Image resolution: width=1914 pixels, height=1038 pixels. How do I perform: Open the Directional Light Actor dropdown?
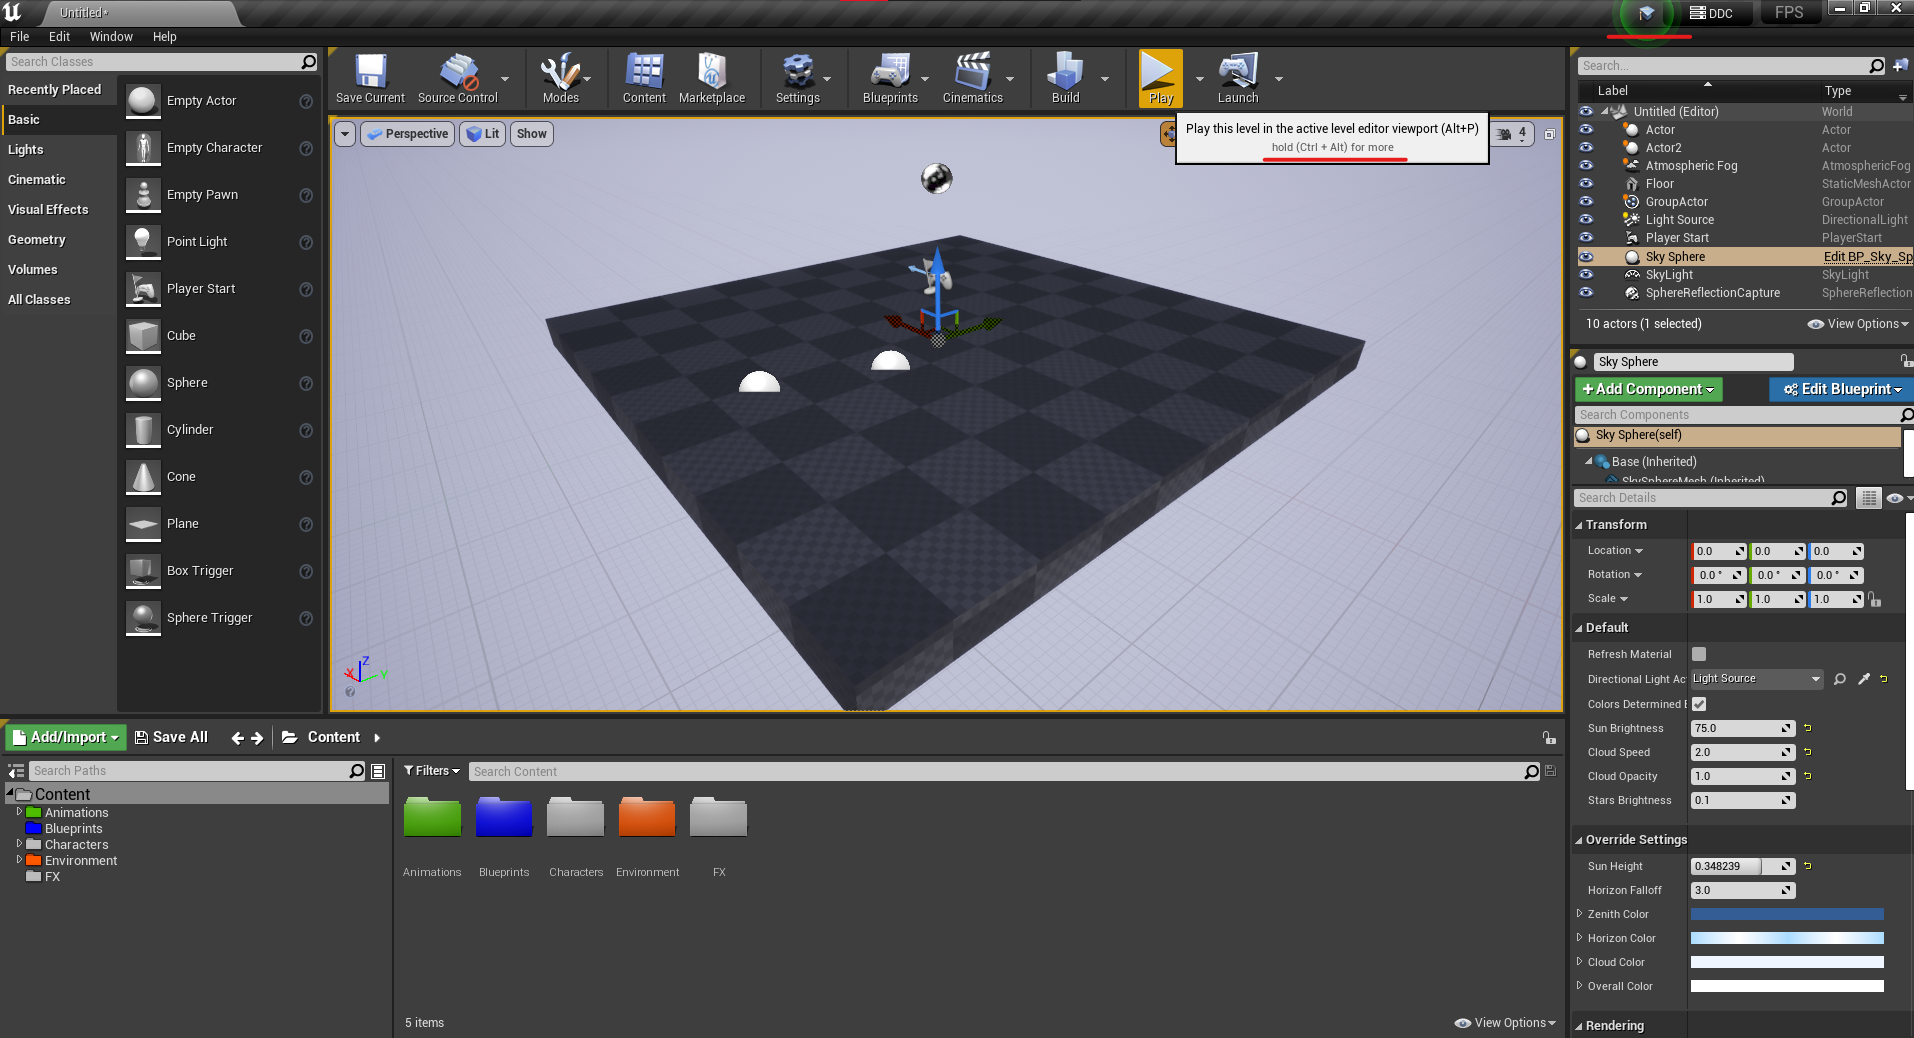point(1757,679)
